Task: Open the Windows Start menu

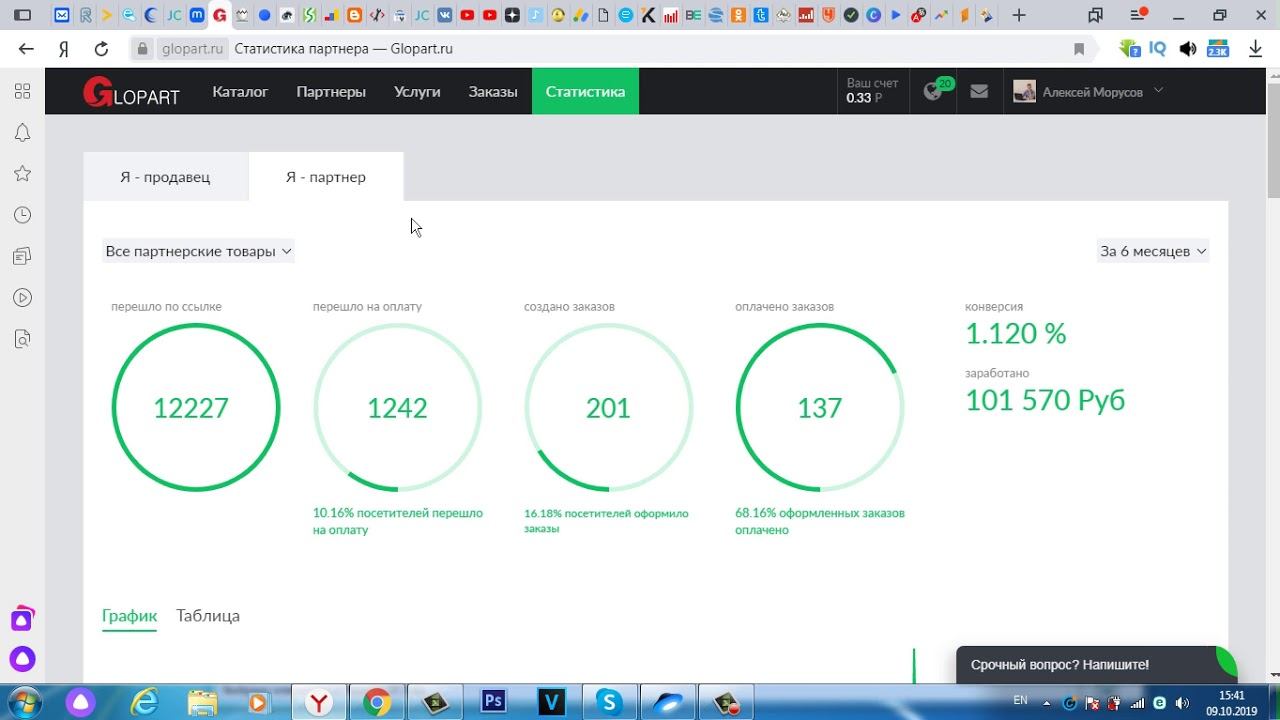Action: 23,702
